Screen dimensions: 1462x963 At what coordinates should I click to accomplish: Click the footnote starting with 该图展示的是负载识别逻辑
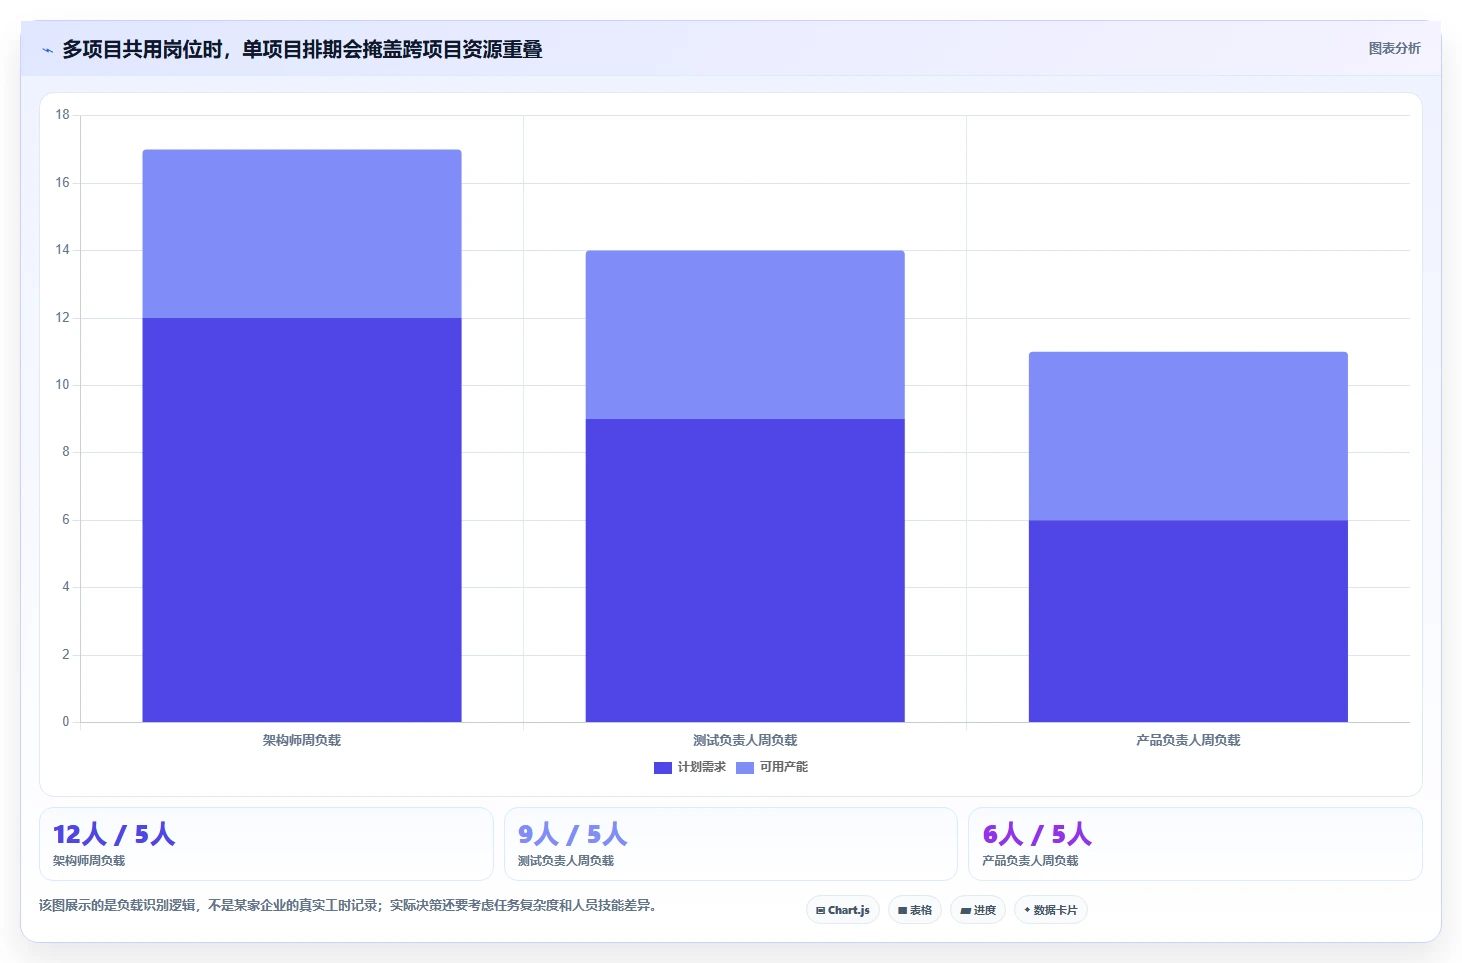pos(348,905)
